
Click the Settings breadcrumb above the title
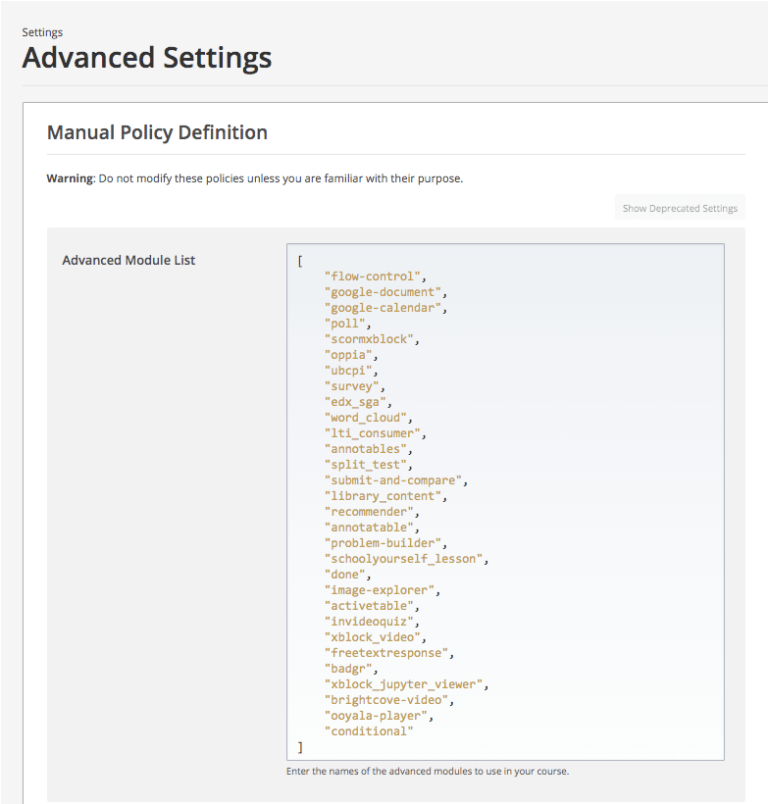(42, 32)
